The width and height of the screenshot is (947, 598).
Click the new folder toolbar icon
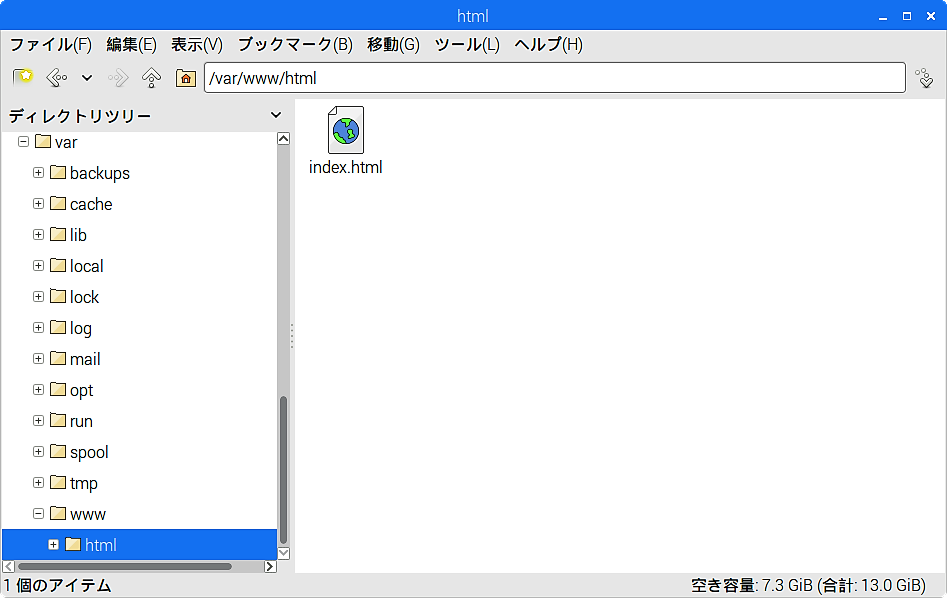(x=22, y=77)
